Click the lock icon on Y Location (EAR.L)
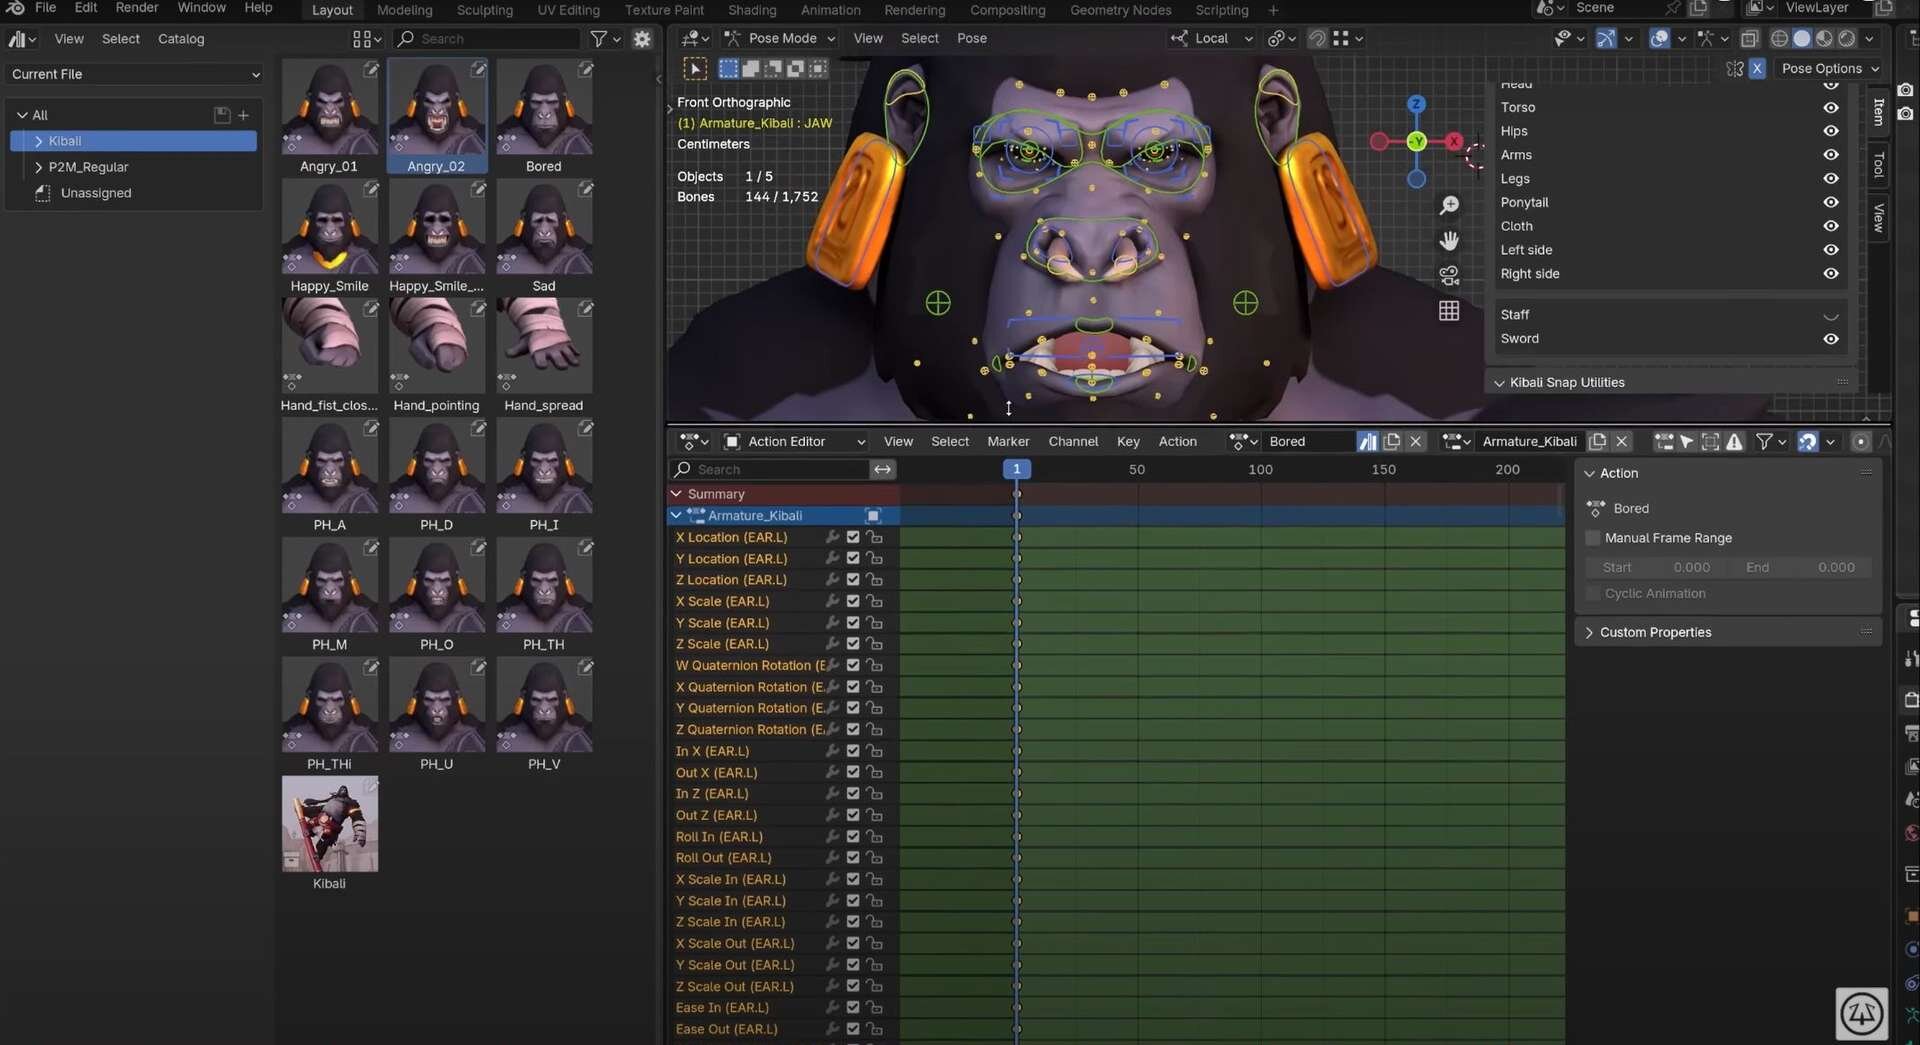The height and width of the screenshot is (1045, 1920). [874, 559]
